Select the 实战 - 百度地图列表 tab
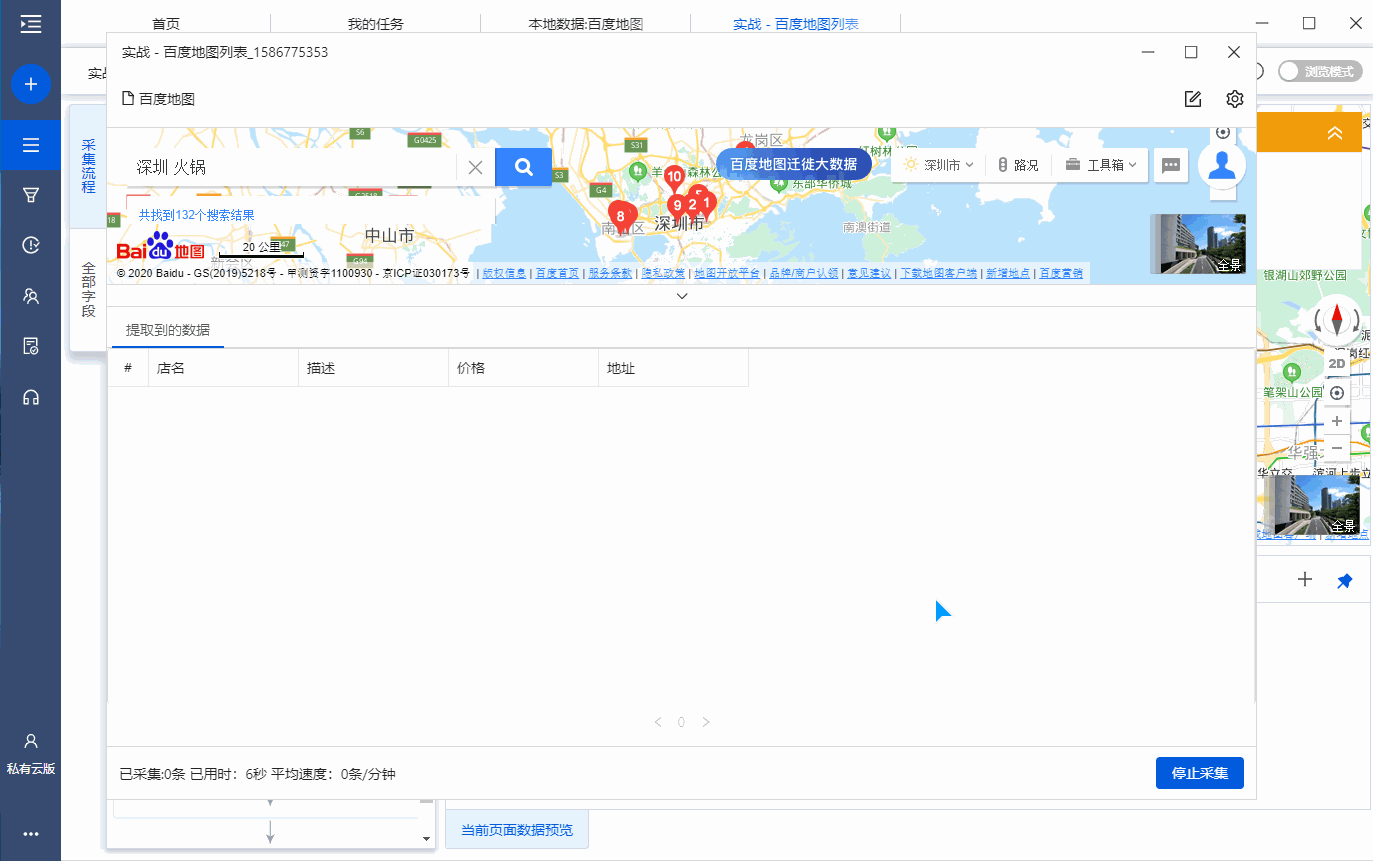The width and height of the screenshot is (1373, 861). pos(795,24)
